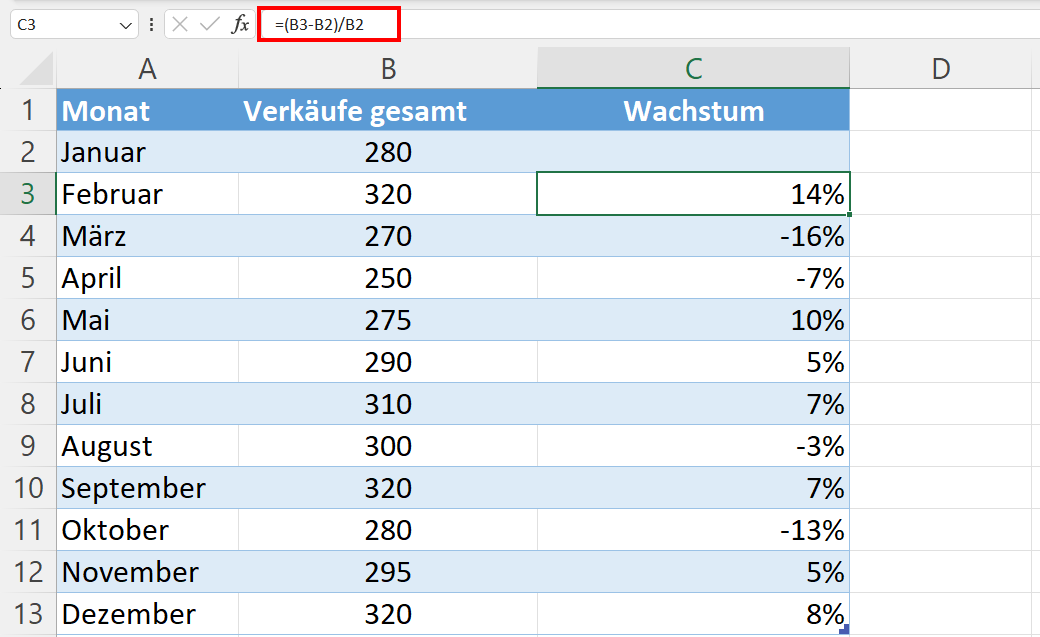Click the Februar cell
The image size is (1040, 637).
pos(147,194)
